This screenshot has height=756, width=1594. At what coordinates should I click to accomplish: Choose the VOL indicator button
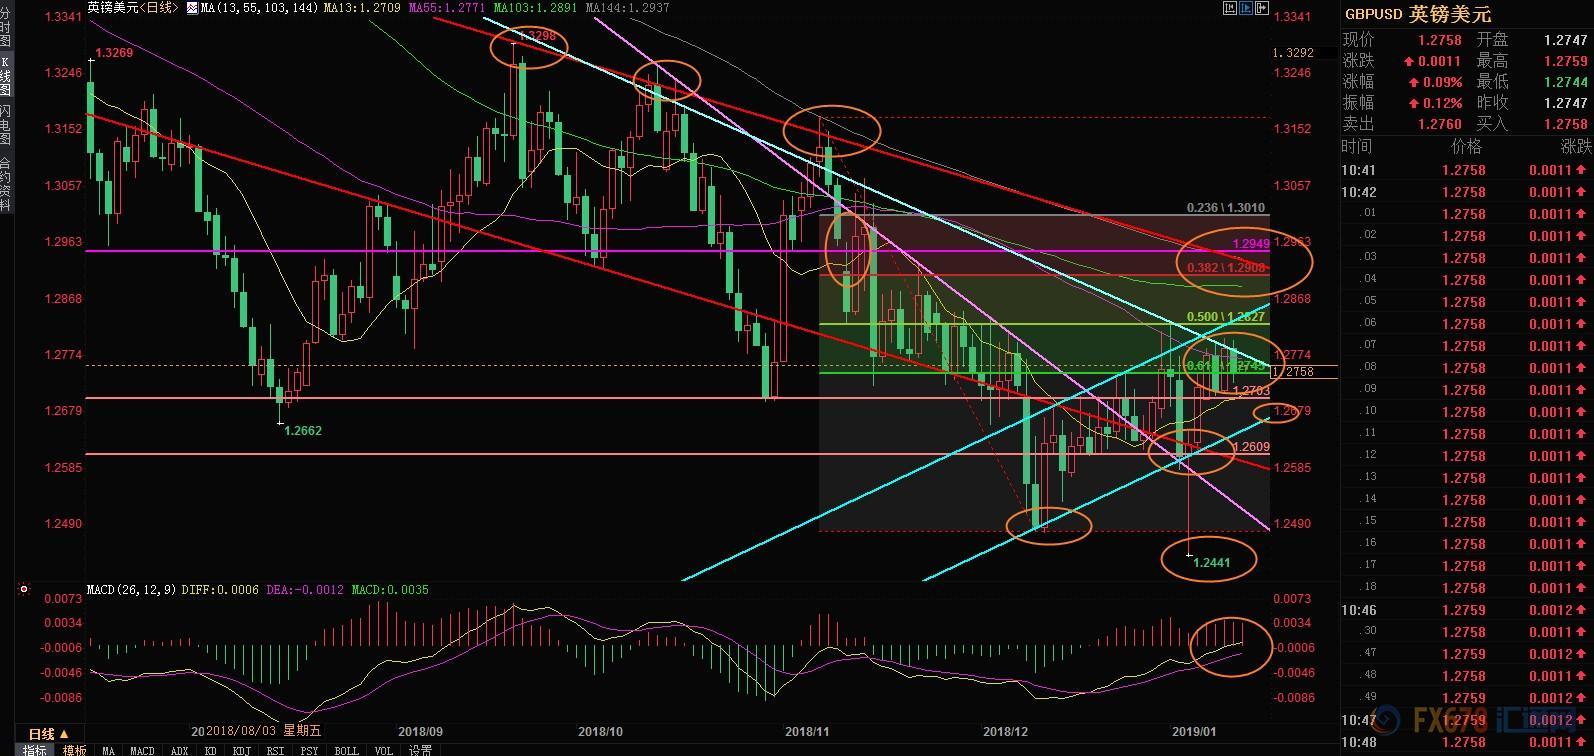click(383, 750)
